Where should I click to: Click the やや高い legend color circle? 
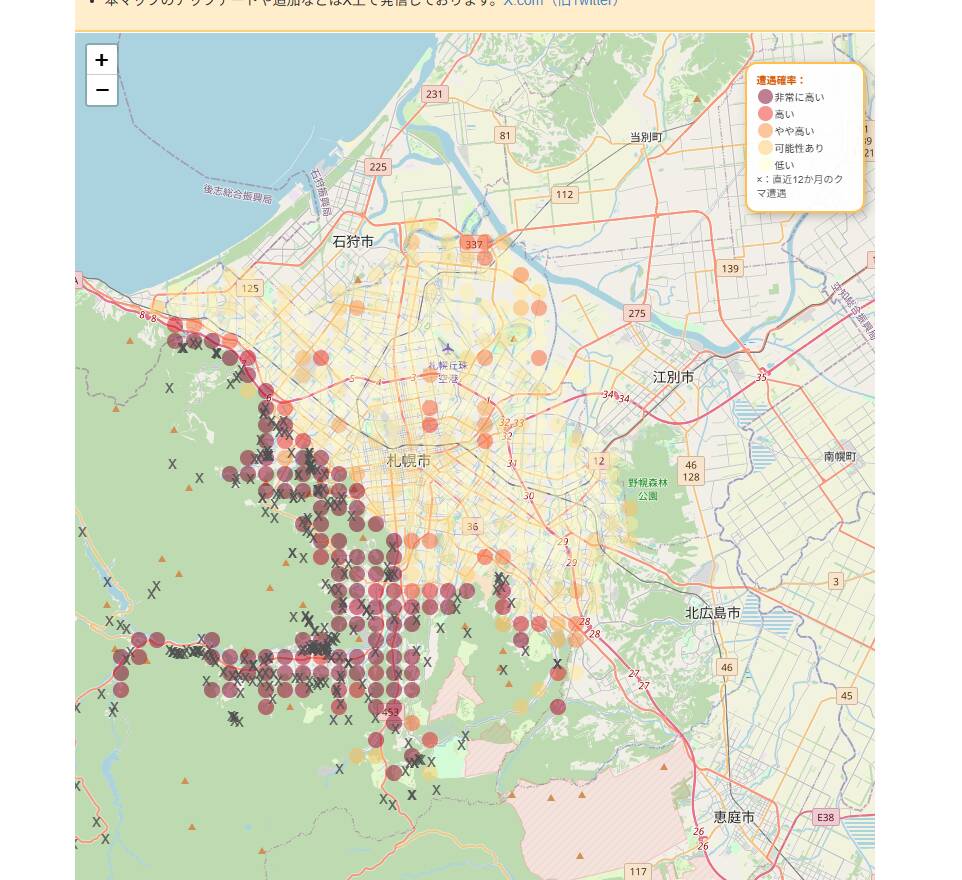(x=765, y=131)
